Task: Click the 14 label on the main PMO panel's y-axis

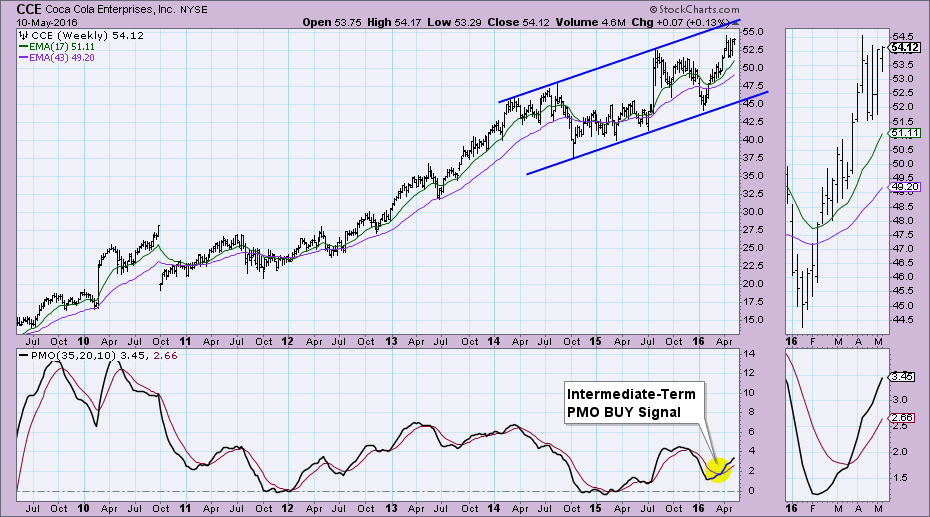Action: point(748,354)
